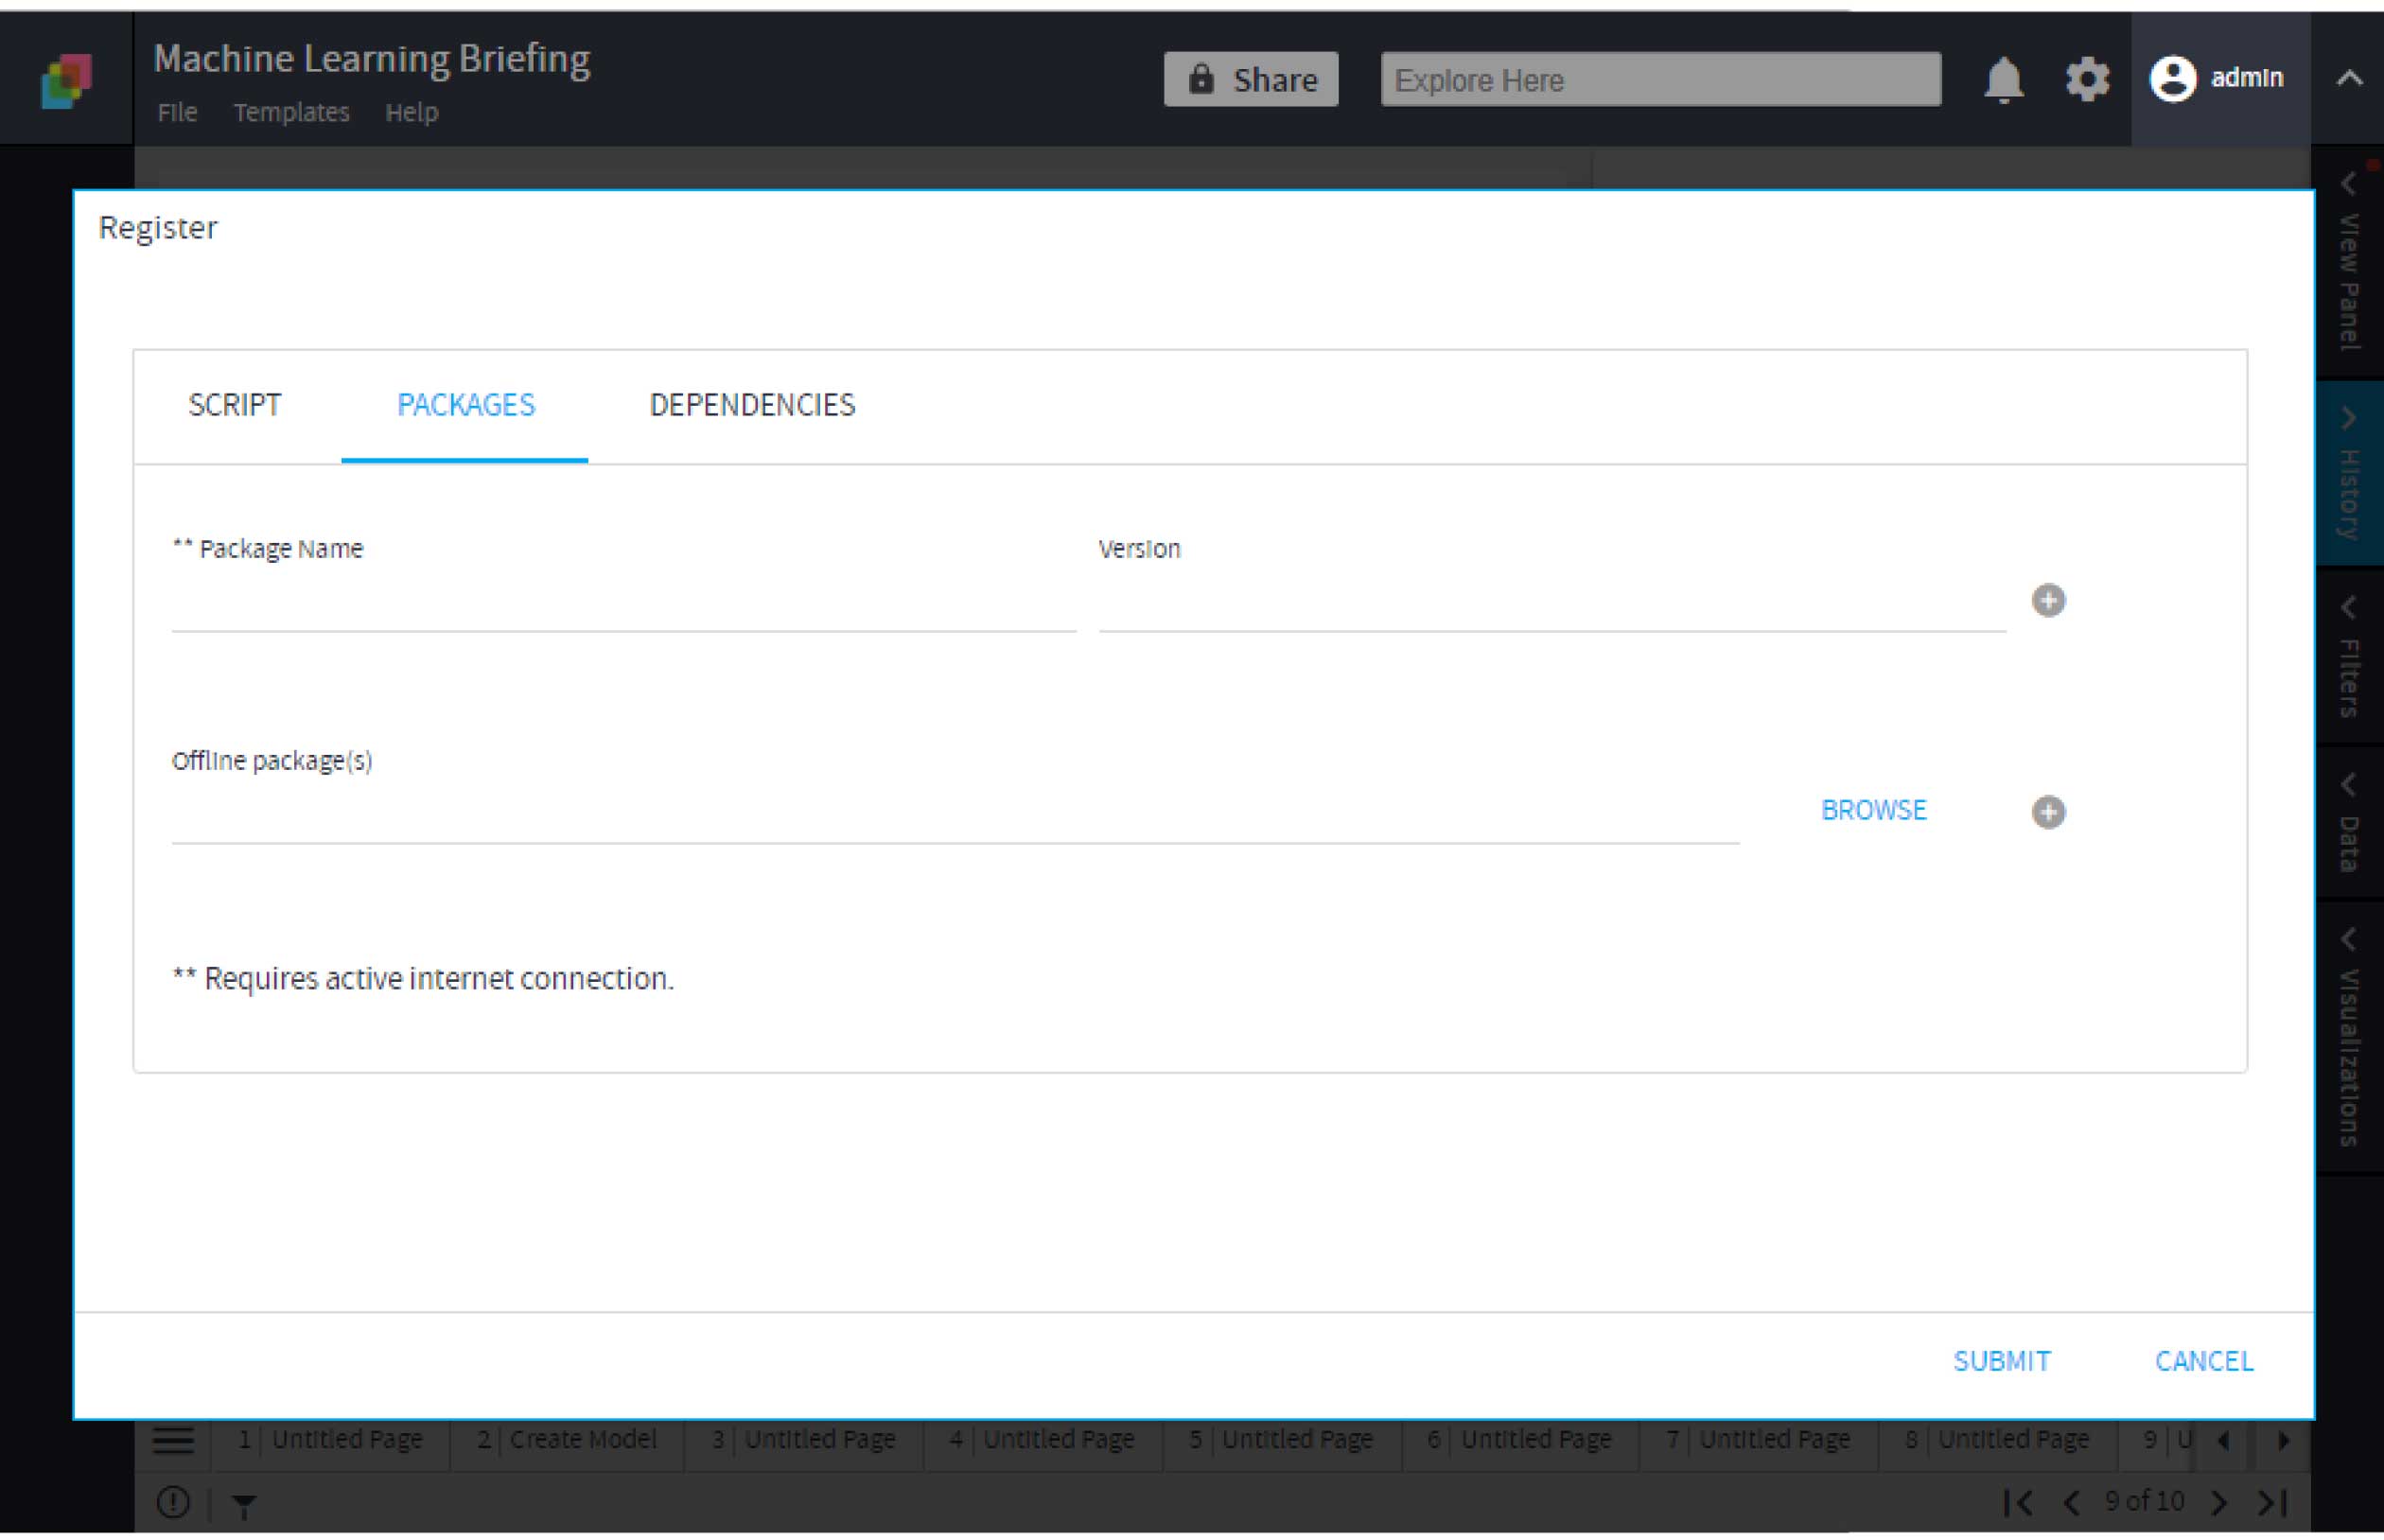This screenshot has height=1540, width=2384.
Task: Open the settings gear
Action: pos(2087,79)
